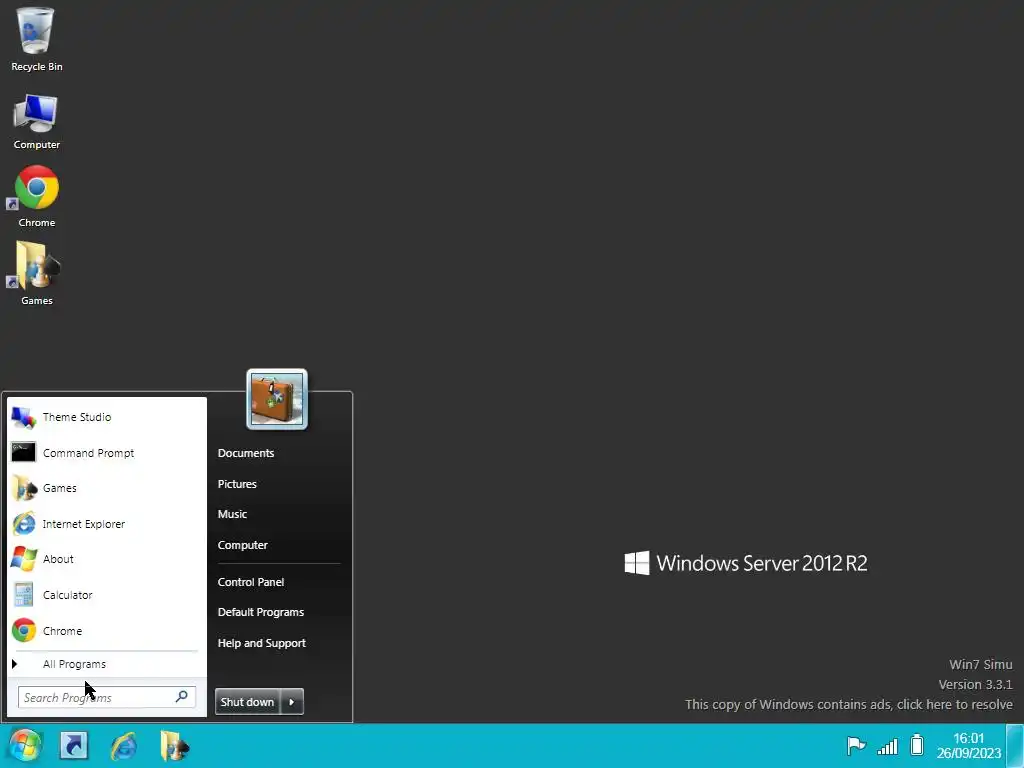Select the Theme Studio text label
The image size is (1024, 768).
pos(77,417)
